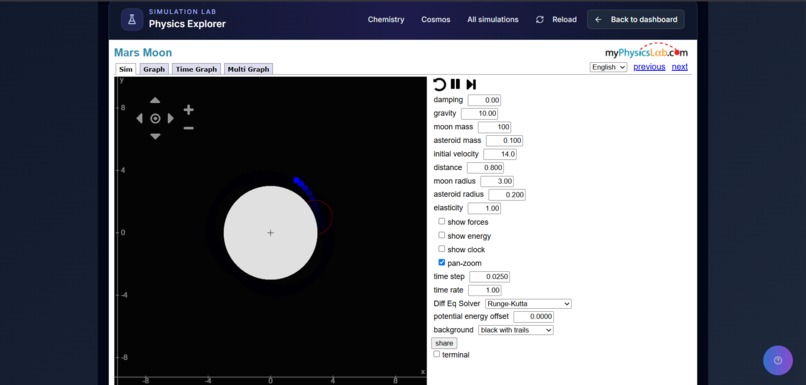Follow the previous link

click(649, 67)
